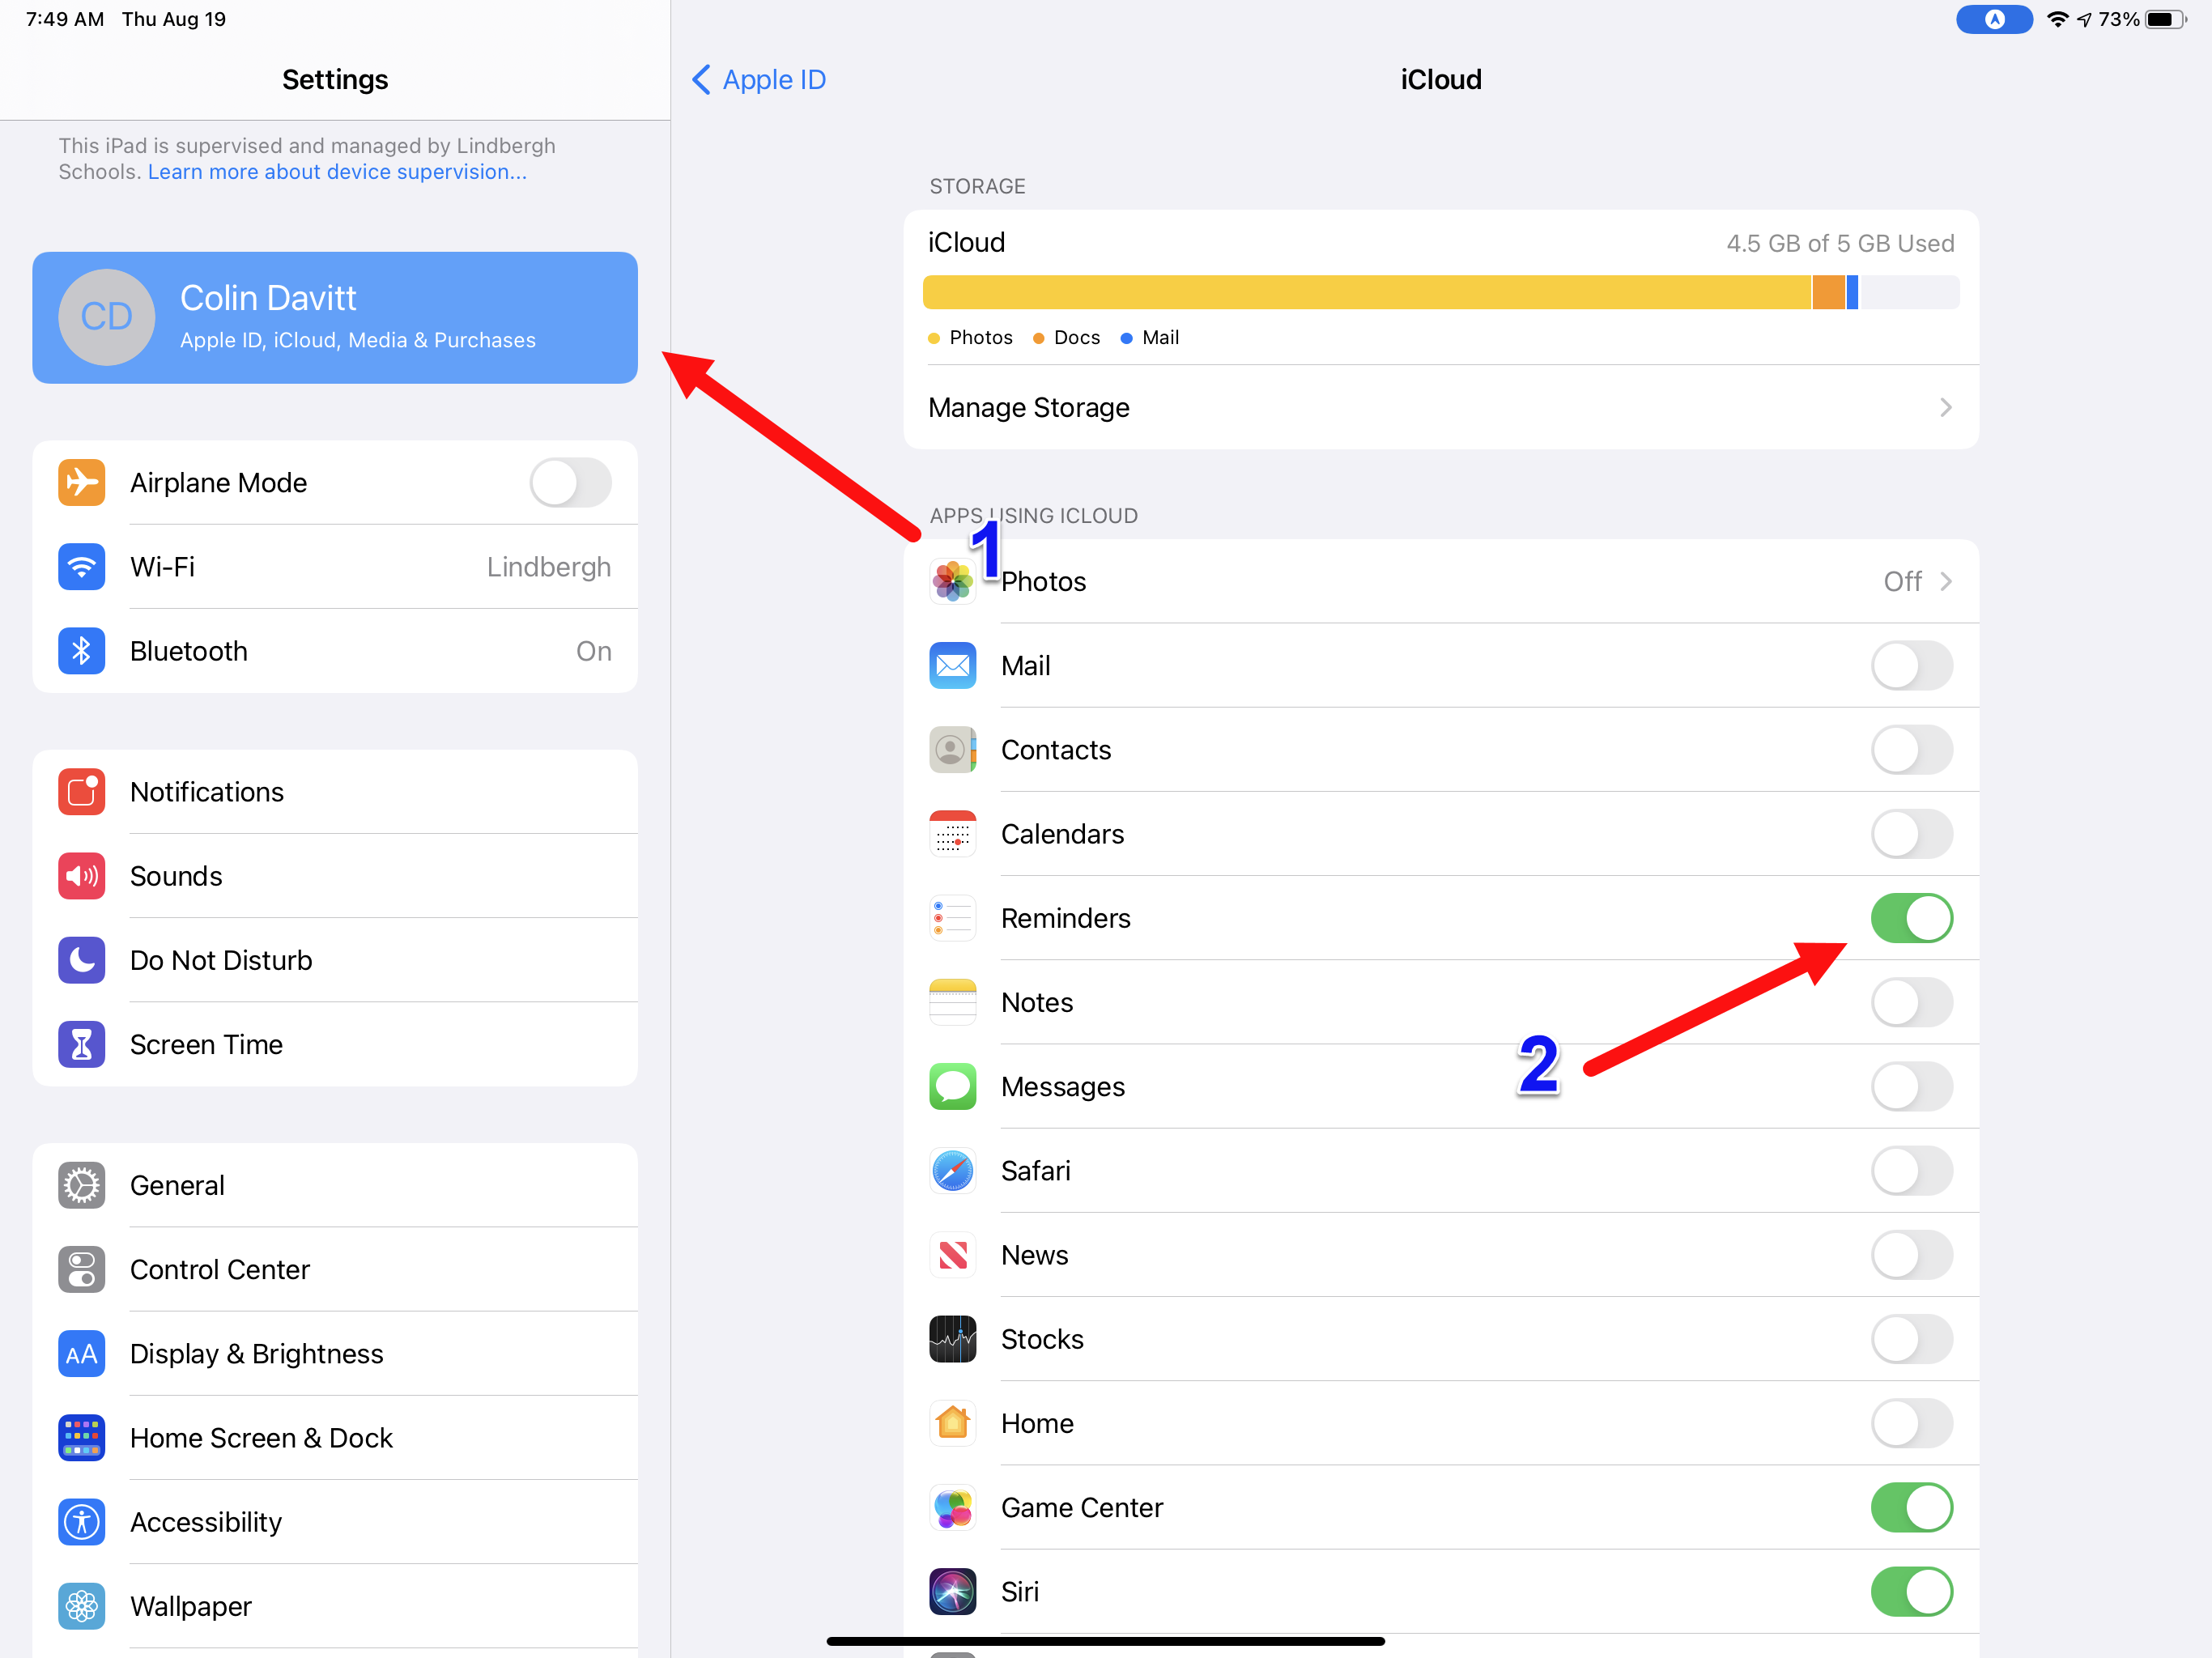
Task: Tap the orange Docs storage bar segment
Action: [1828, 292]
